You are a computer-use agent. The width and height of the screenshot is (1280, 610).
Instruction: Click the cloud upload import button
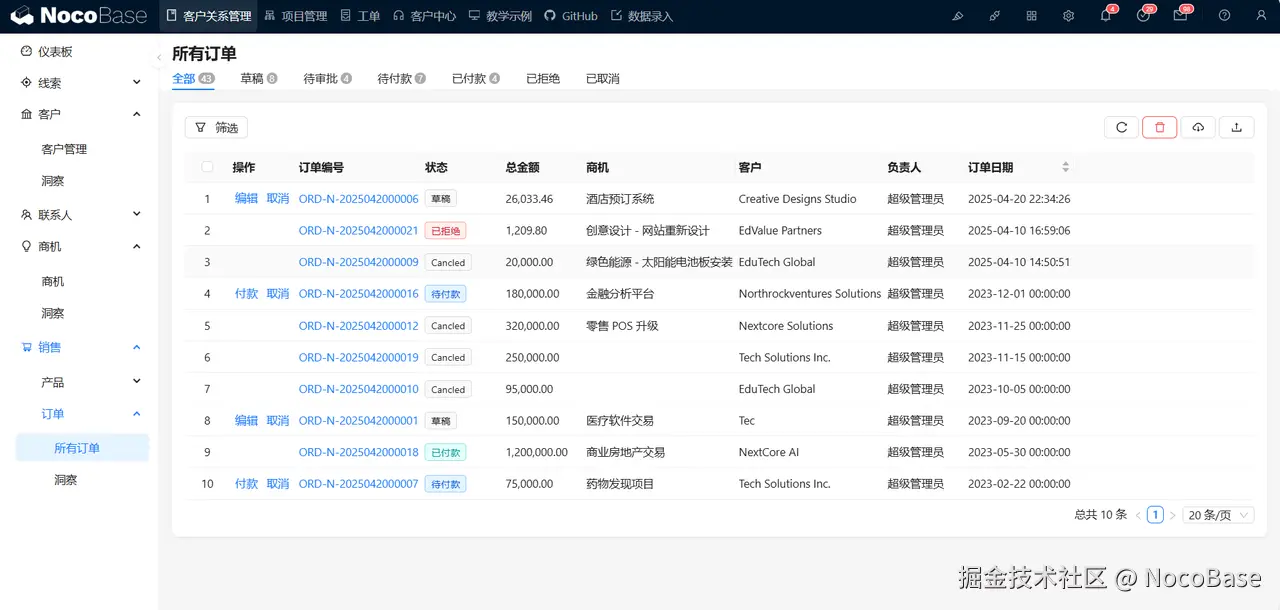1198,127
